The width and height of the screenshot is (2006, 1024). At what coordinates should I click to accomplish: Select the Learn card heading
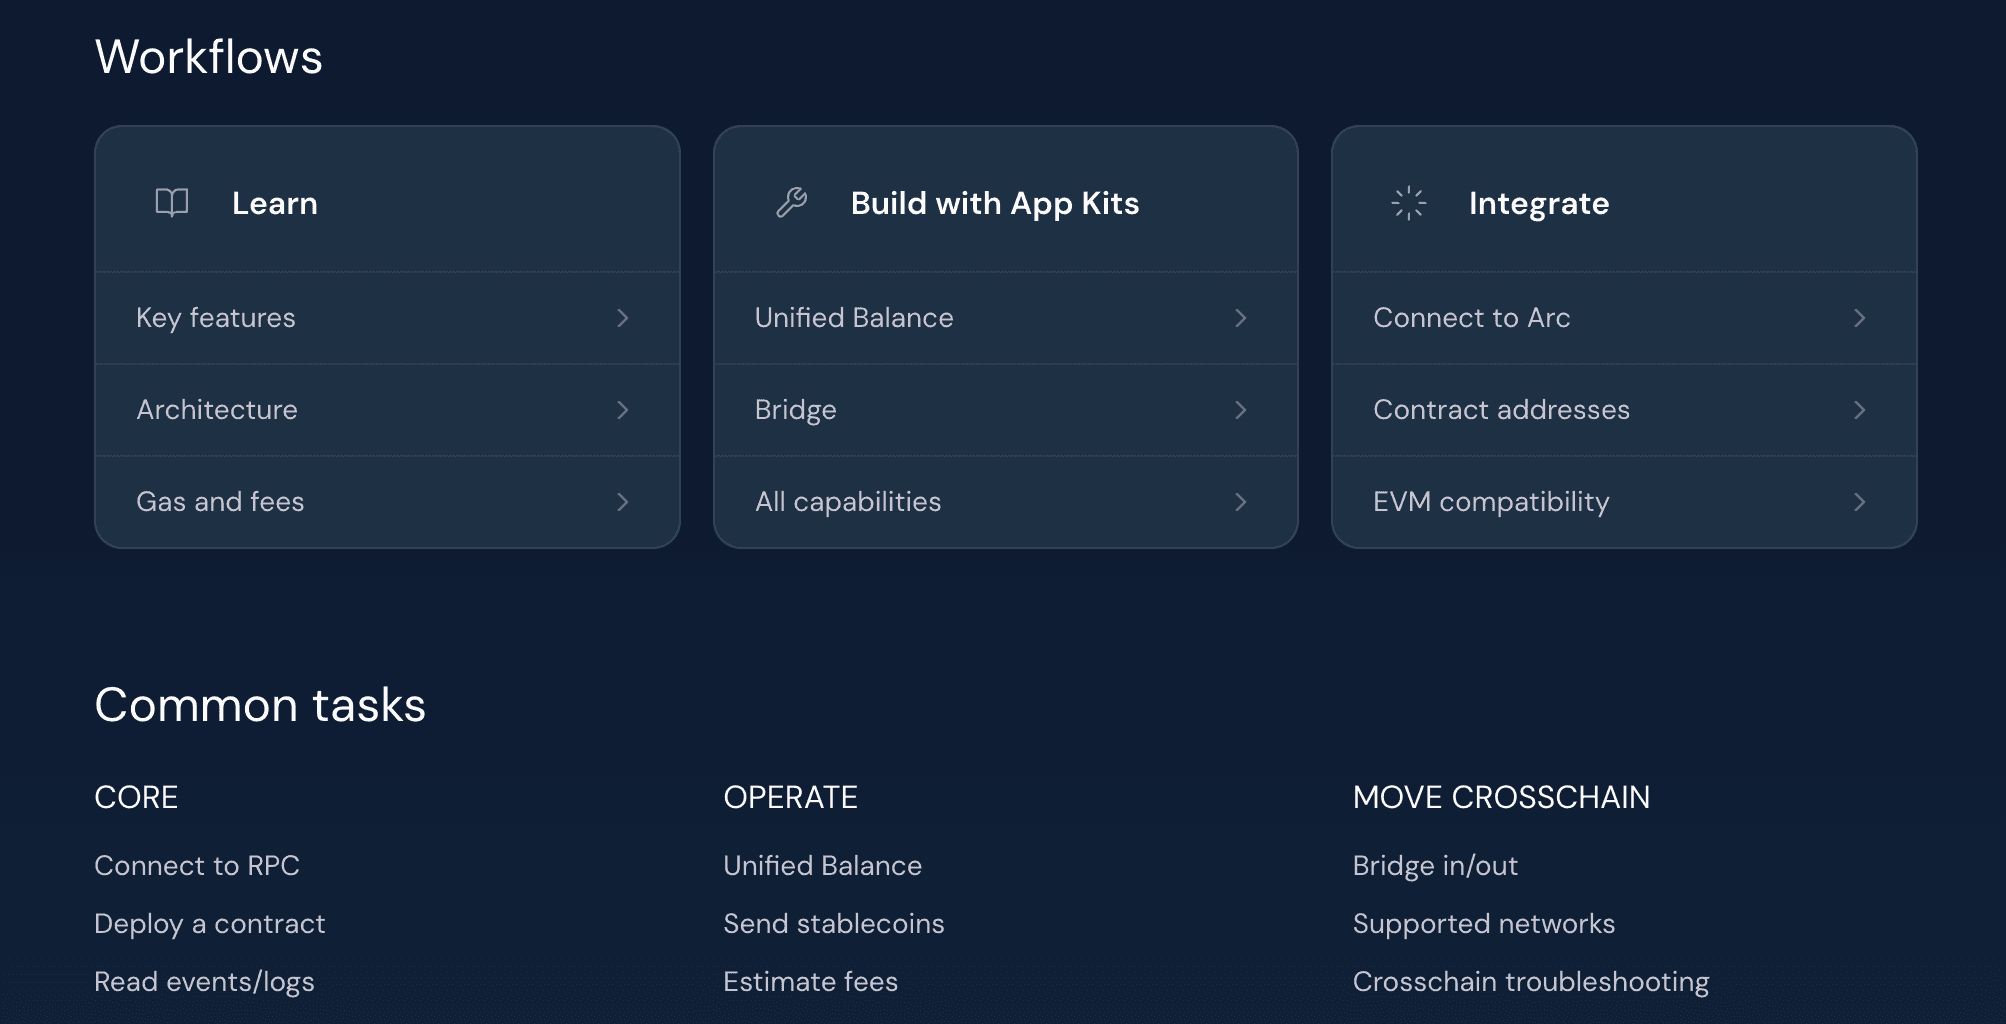pyautogui.click(x=275, y=203)
